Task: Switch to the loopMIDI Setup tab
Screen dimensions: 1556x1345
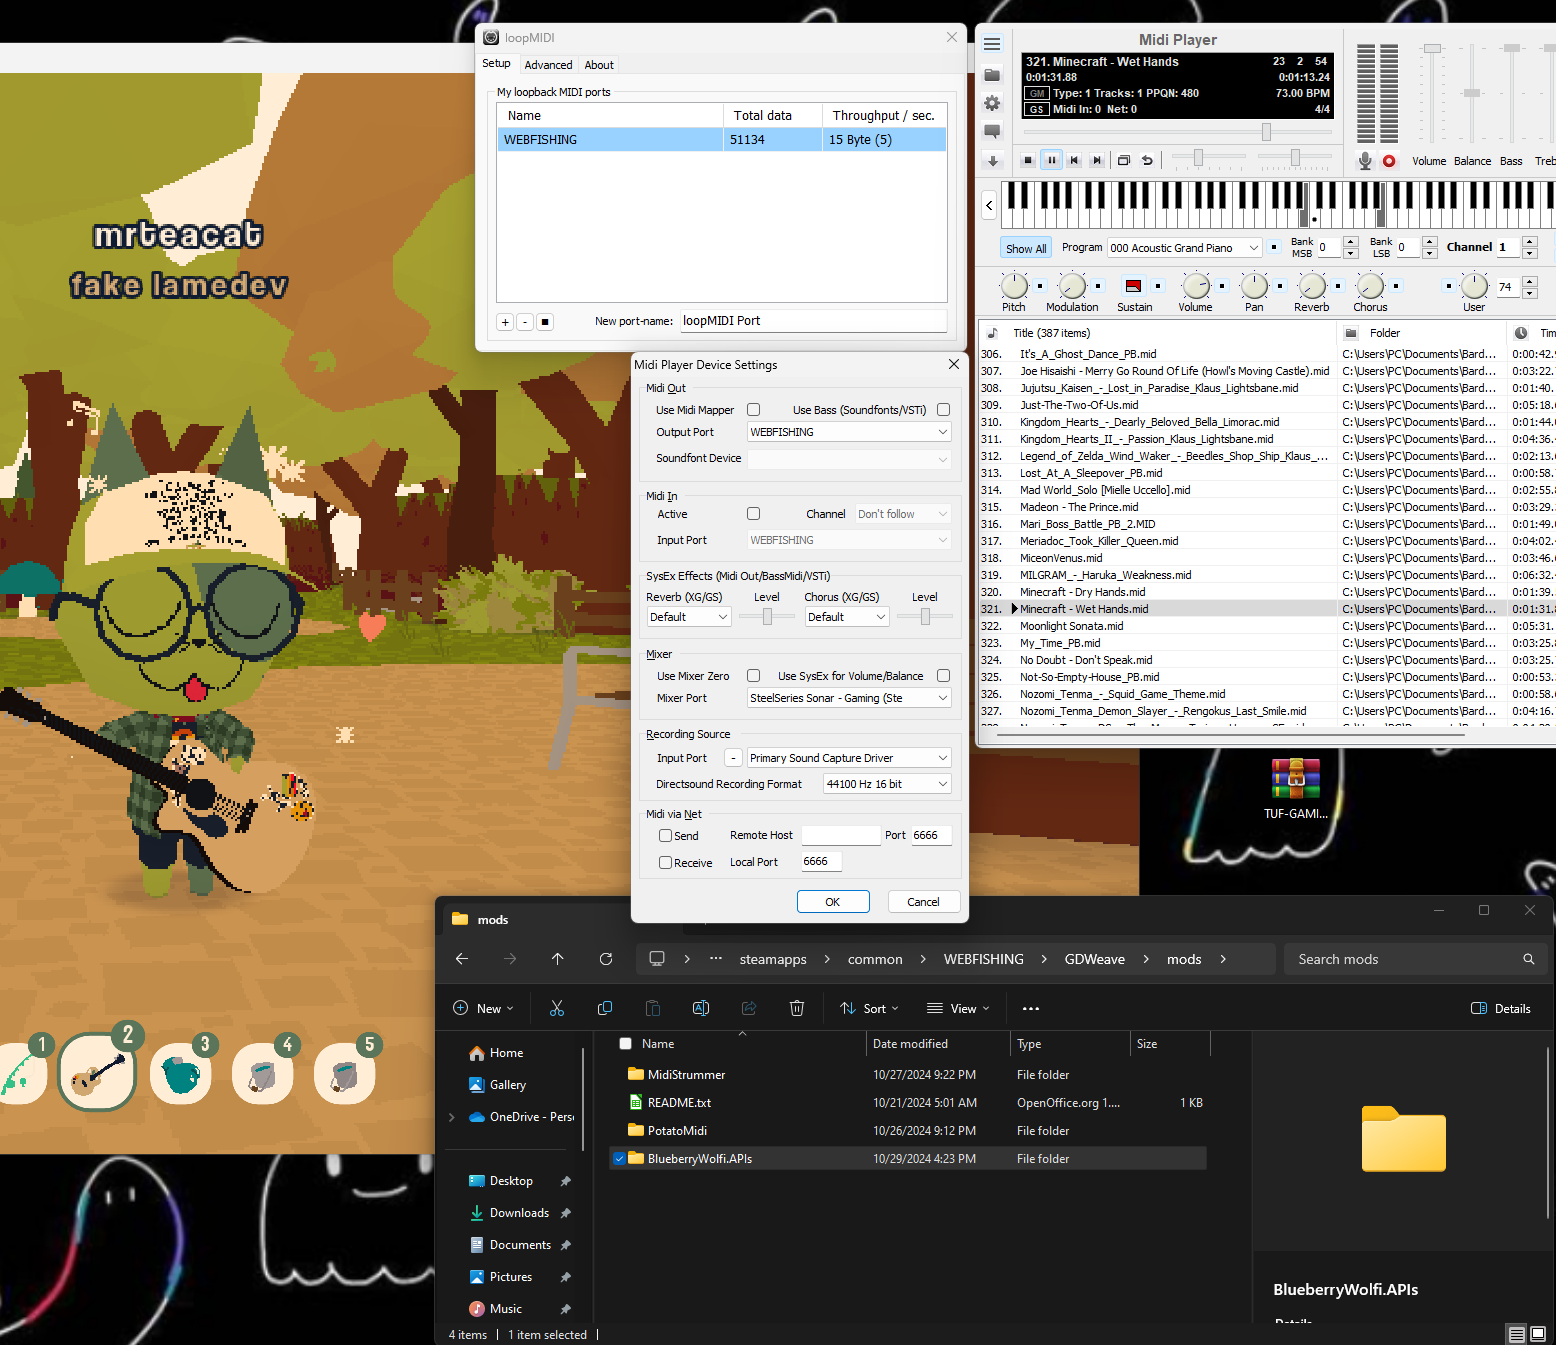Action: [x=496, y=64]
